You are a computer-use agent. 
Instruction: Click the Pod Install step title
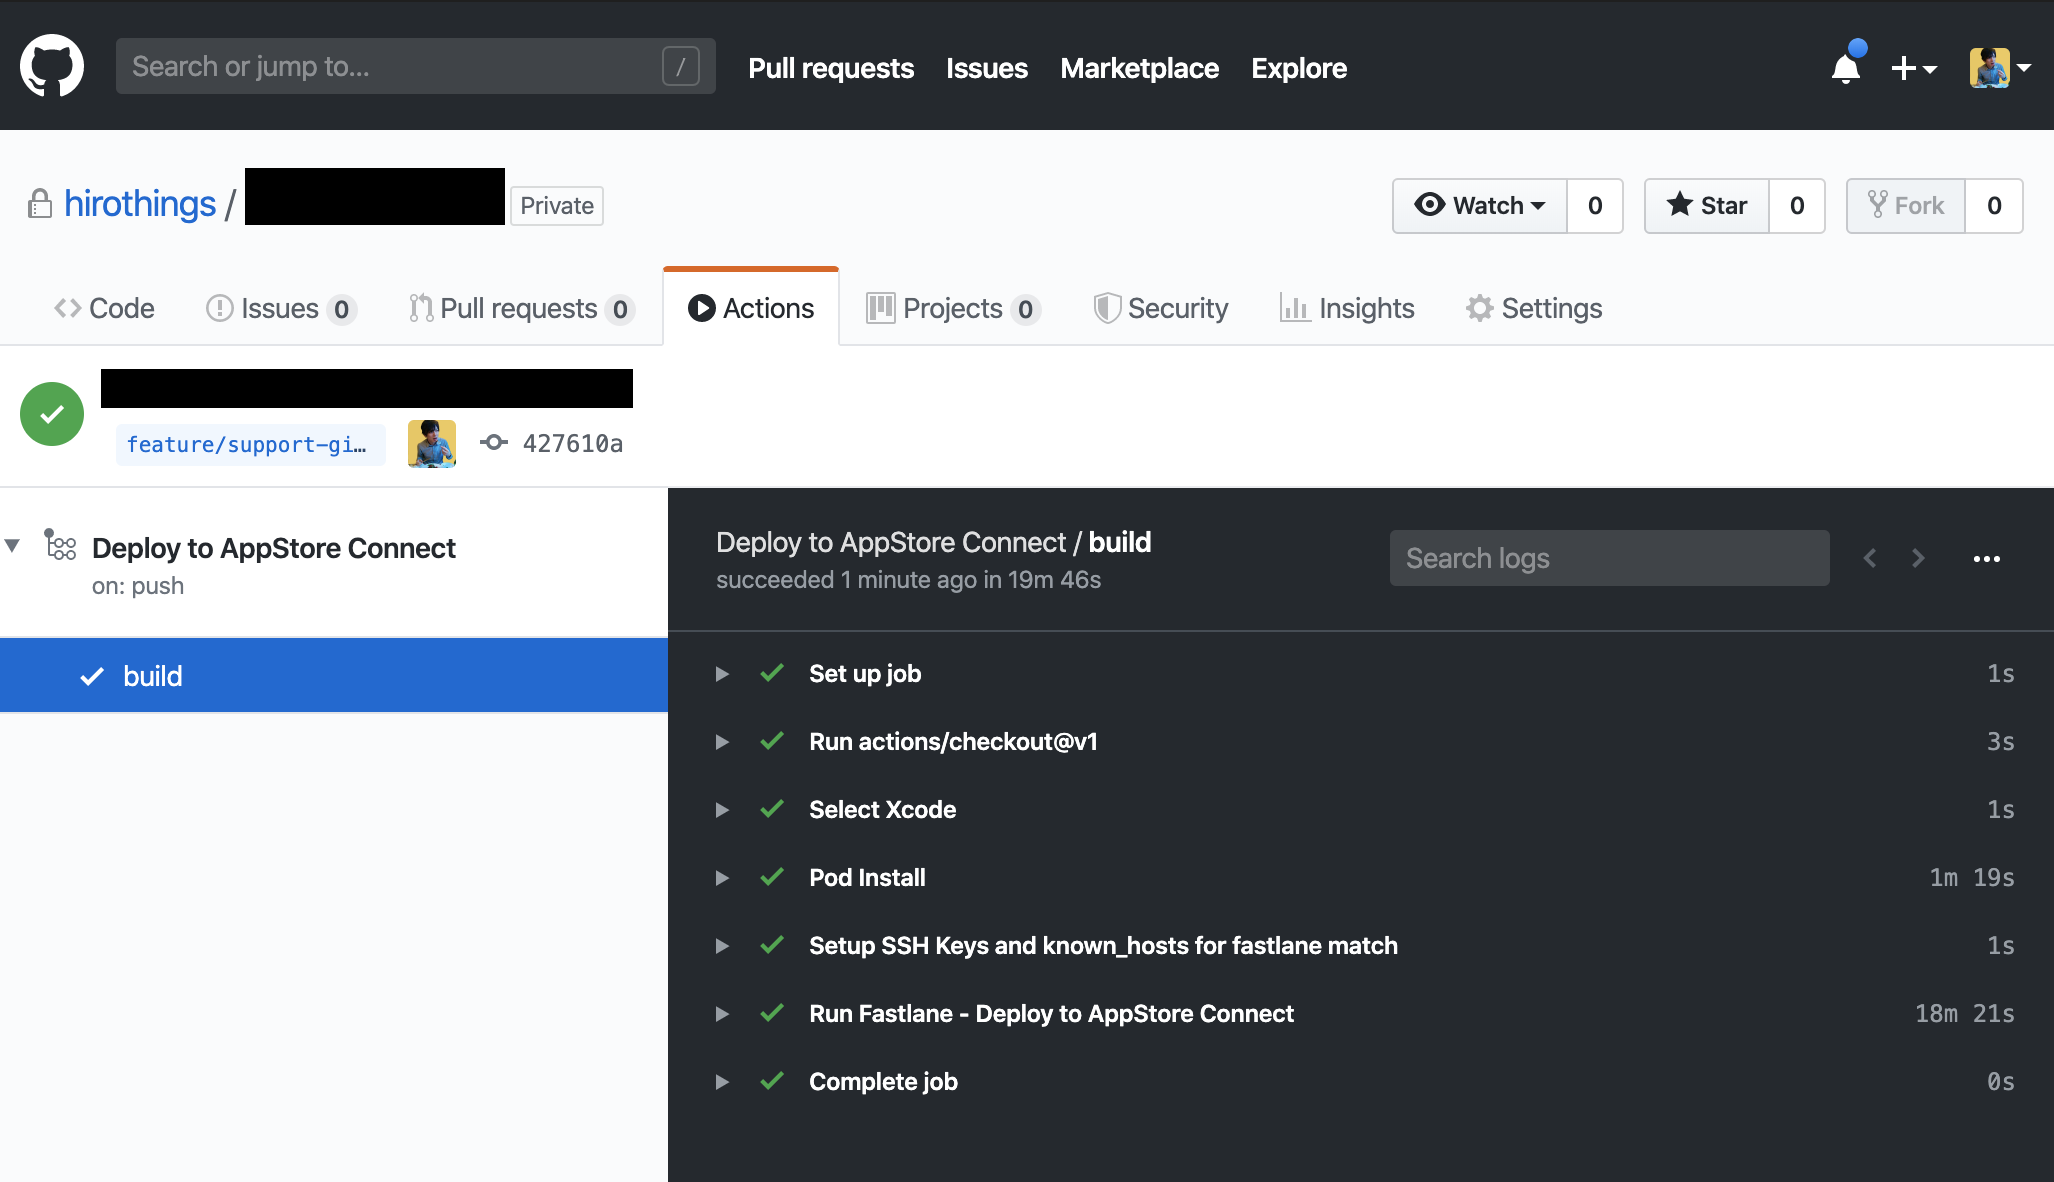[x=867, y=878]
